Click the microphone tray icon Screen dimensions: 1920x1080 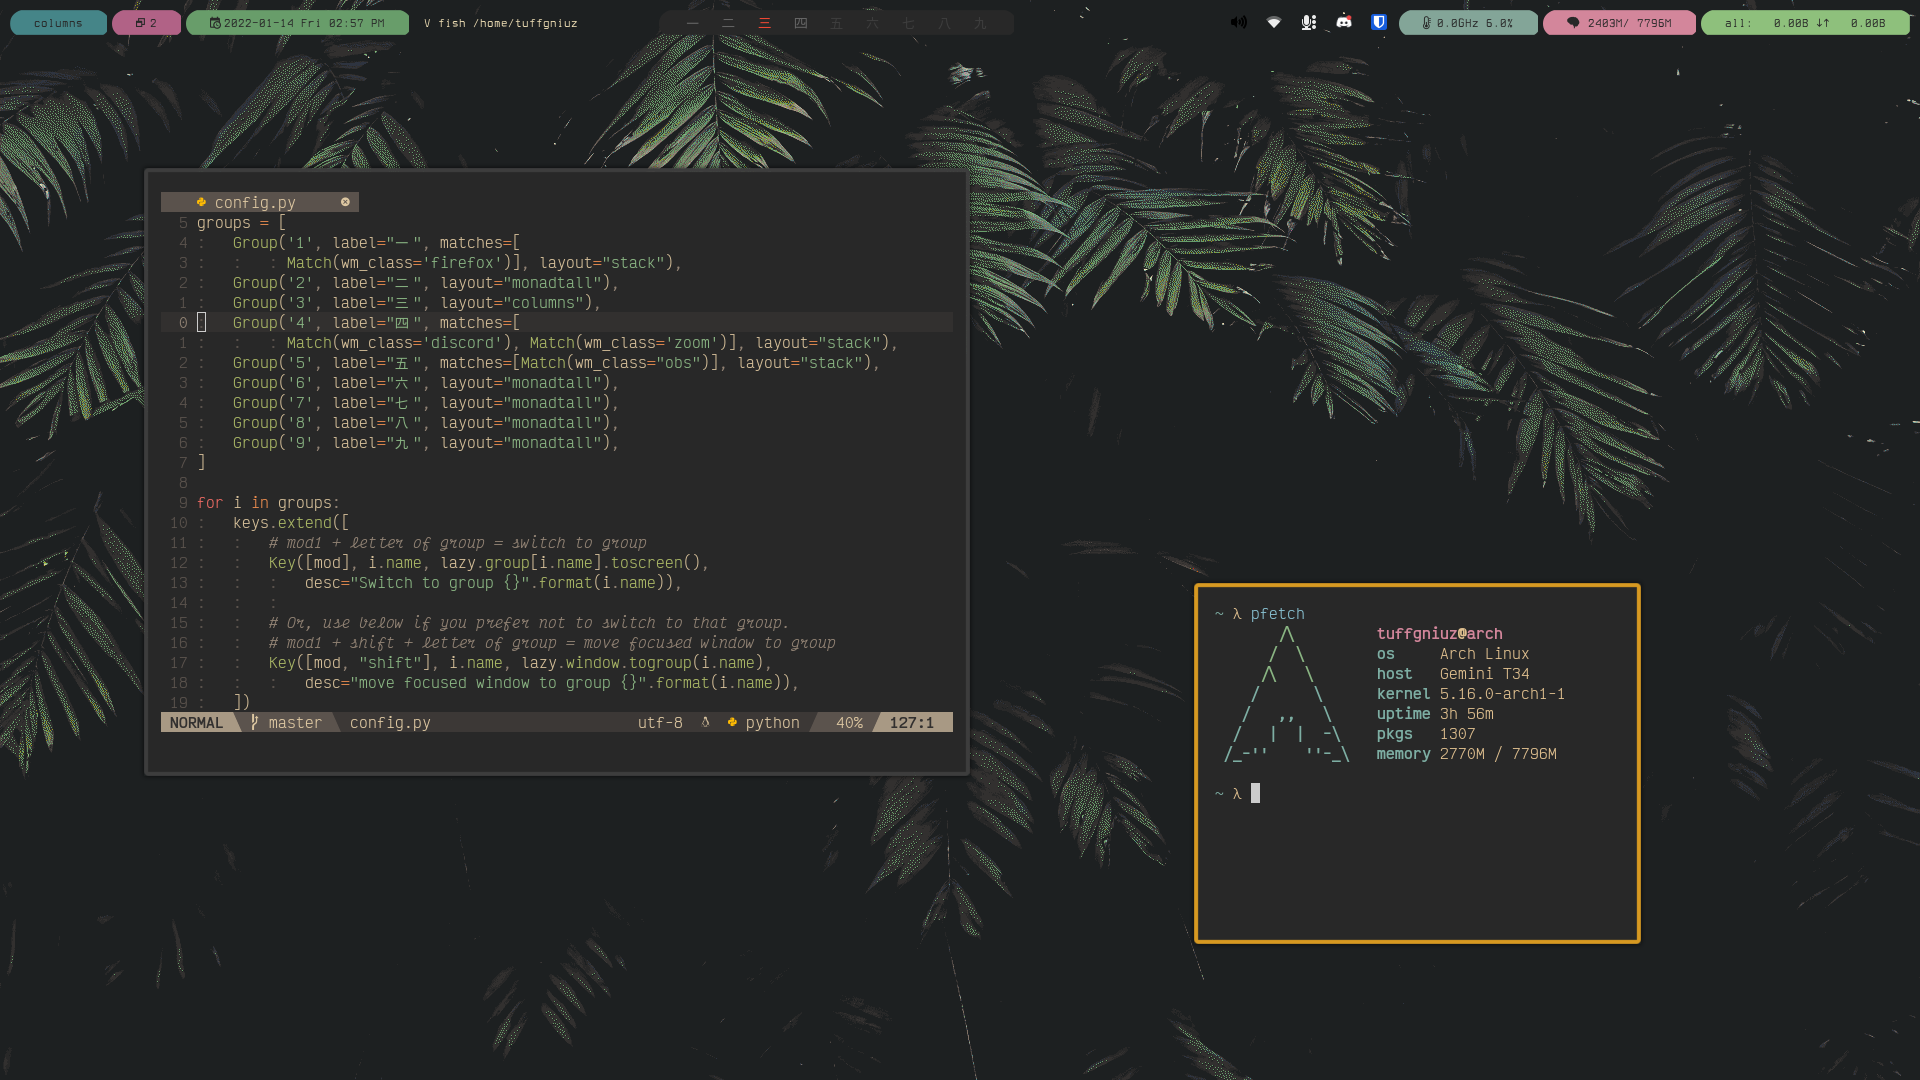click(1308, 22)
